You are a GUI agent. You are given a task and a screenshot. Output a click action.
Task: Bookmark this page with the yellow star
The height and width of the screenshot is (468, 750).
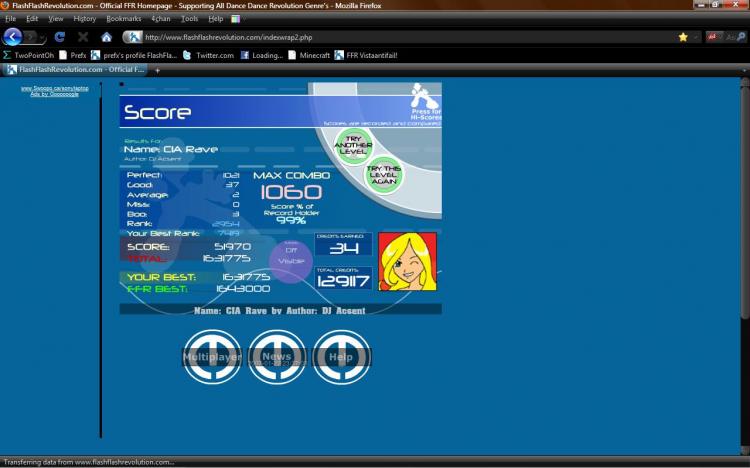coord(683,37)
